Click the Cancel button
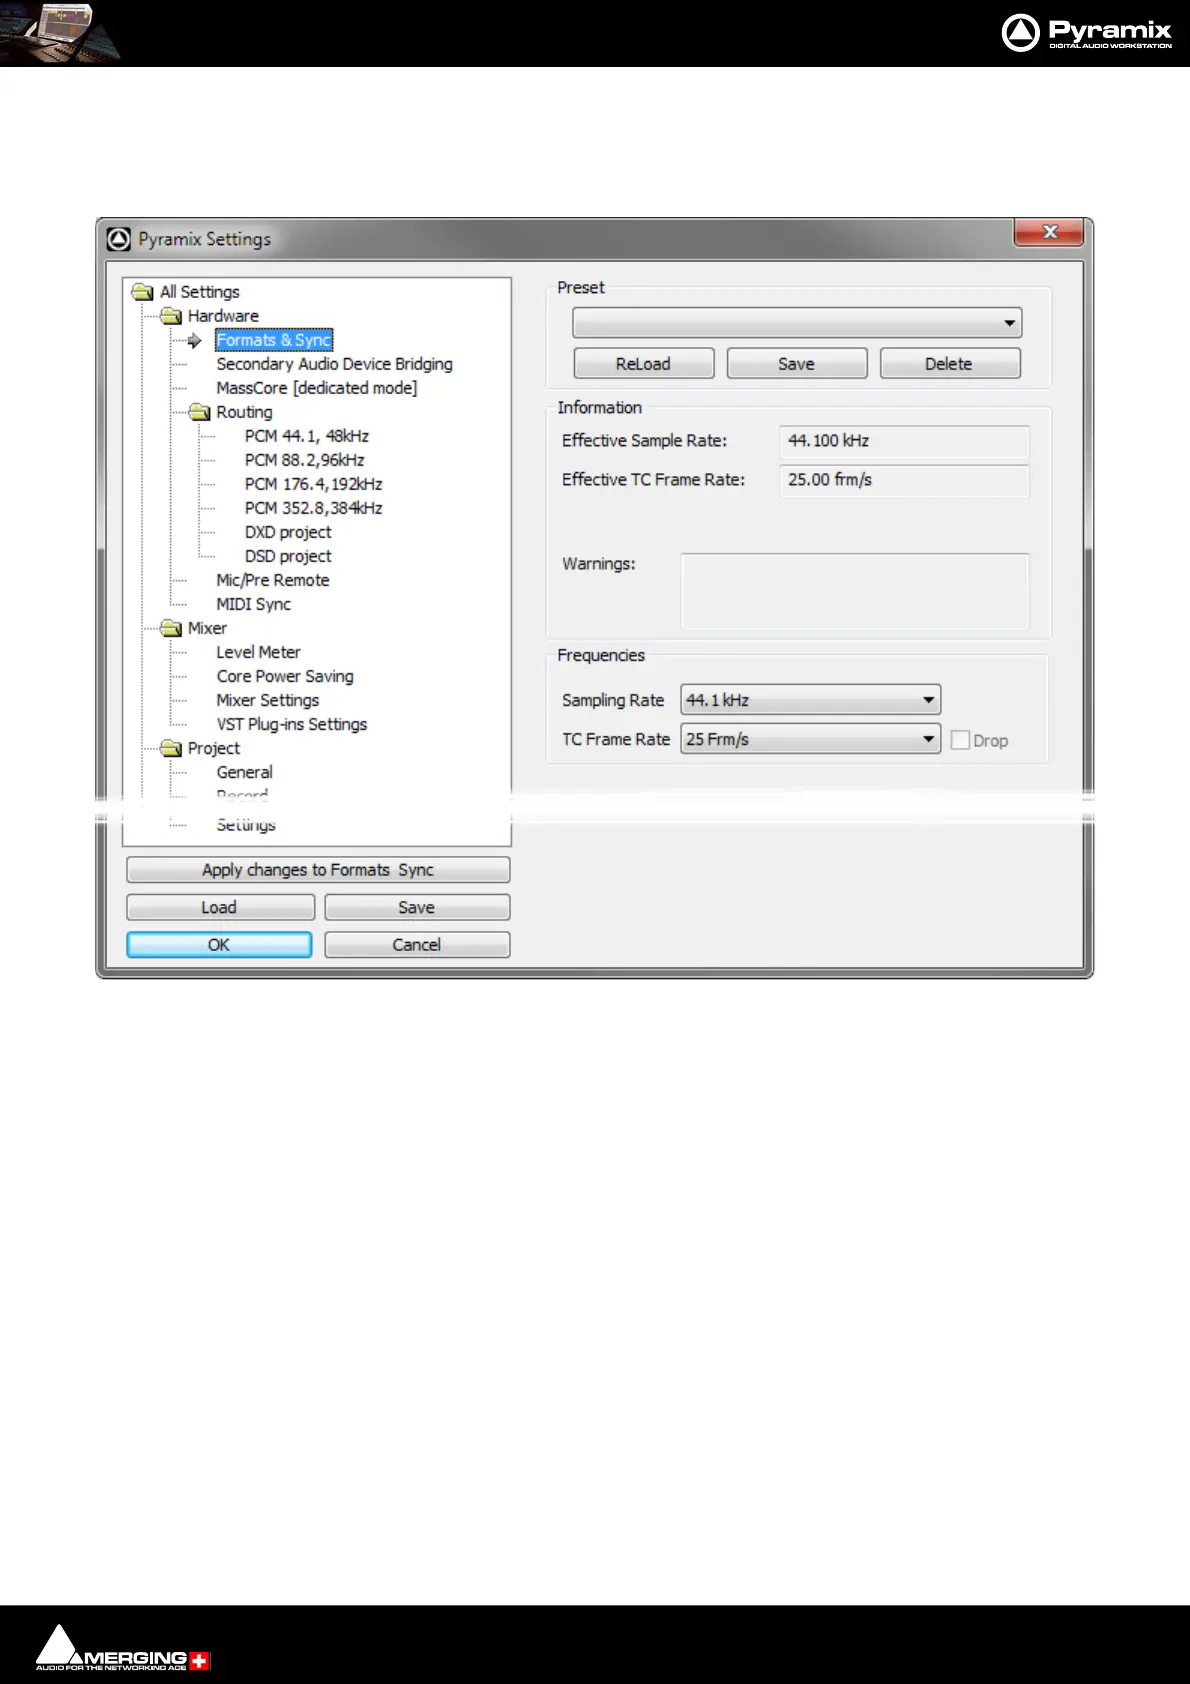Image resolution: width=1190 pixels, height=1684 pixels. click(417, 945)
